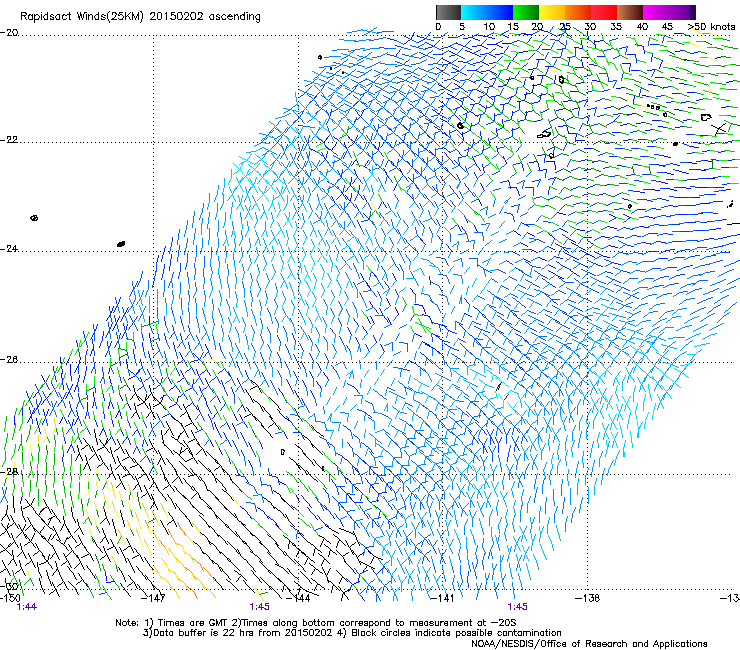Click the '30' label under the color bar

(590, 27)
